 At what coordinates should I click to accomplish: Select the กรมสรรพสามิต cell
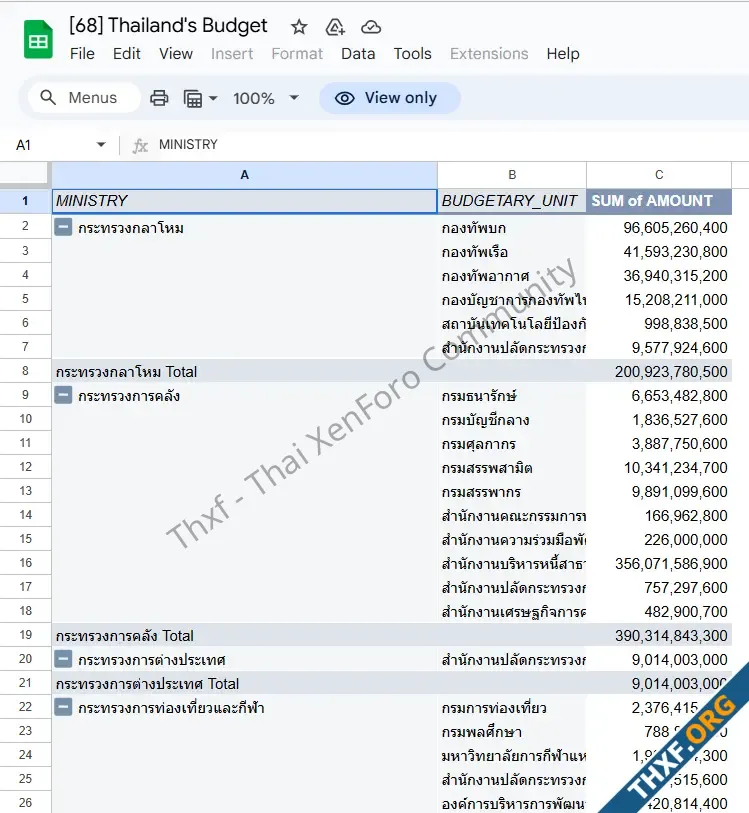512,468
